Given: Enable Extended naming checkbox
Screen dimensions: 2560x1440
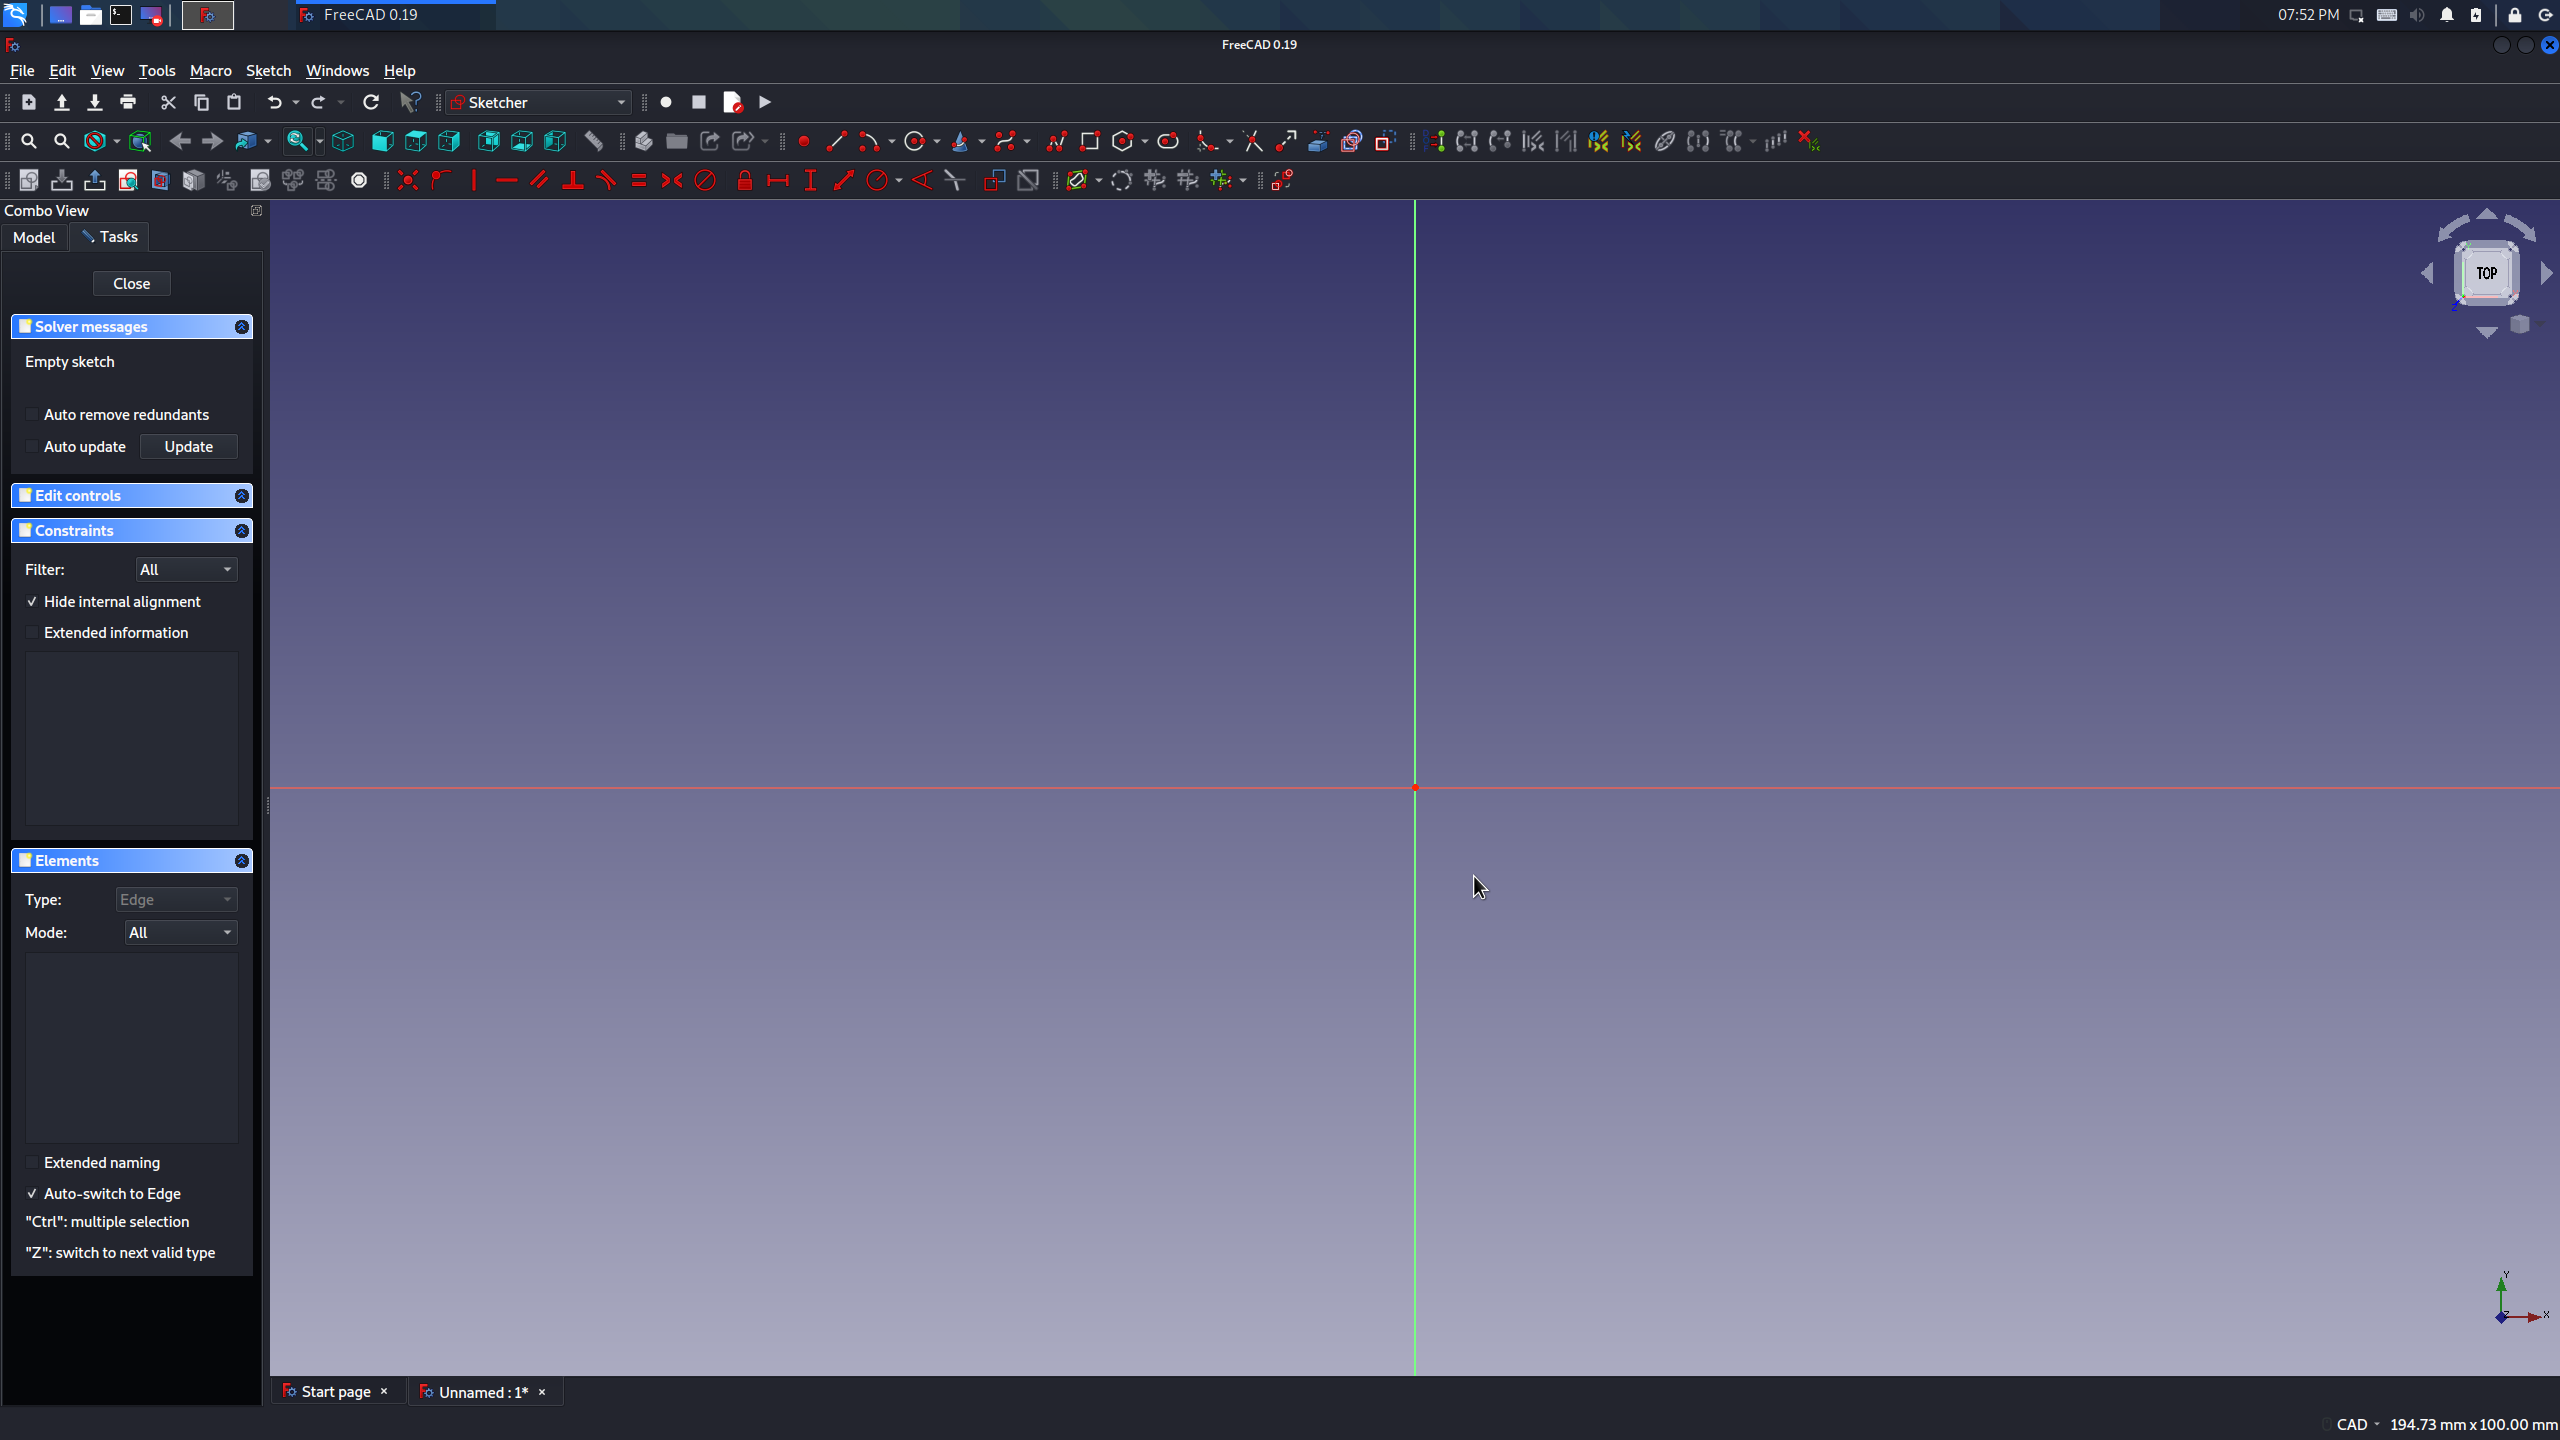Looking at the screenshot, I should click(32, 1162).
